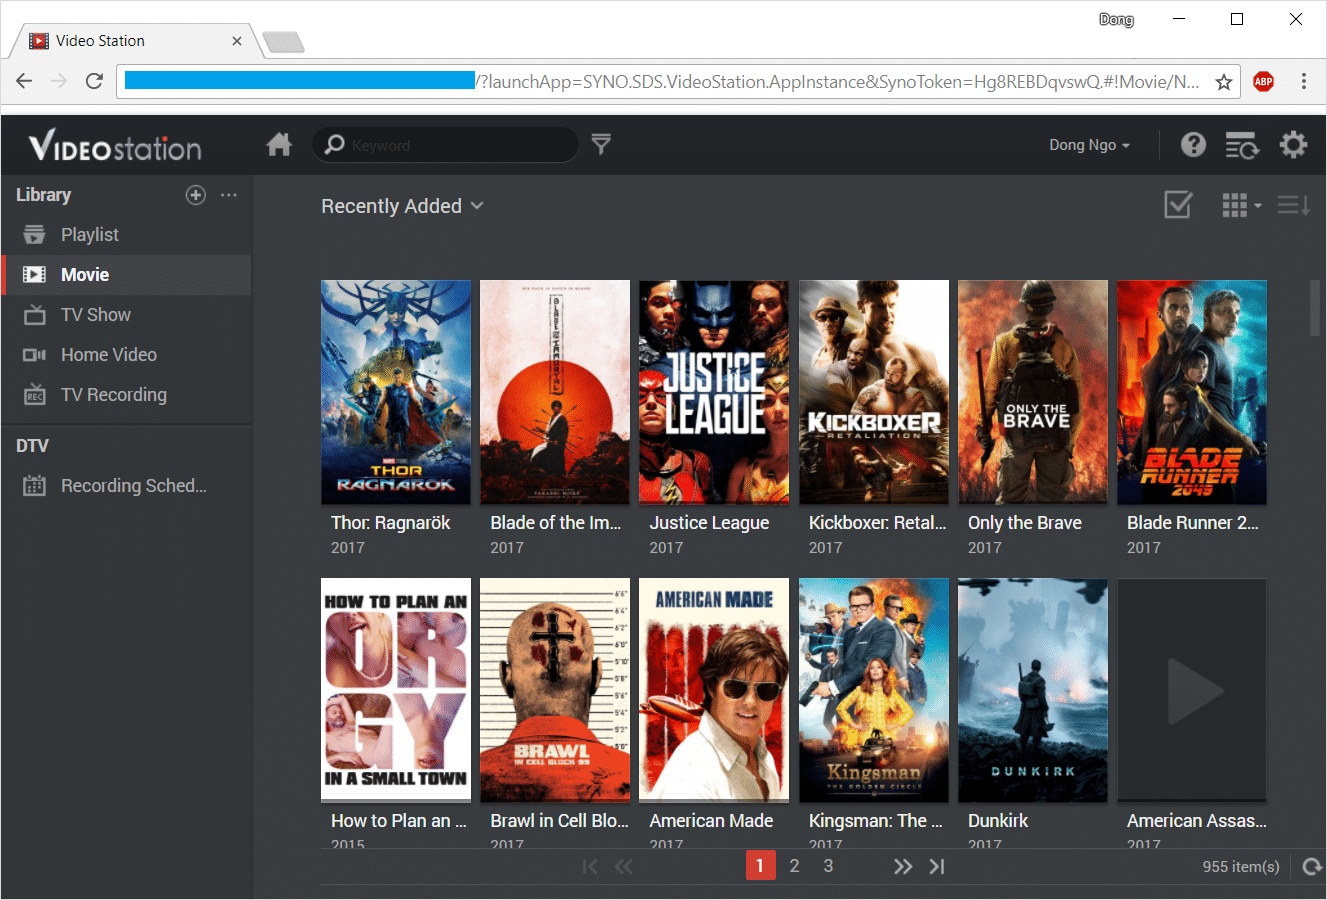The width and height of the screenshot is (1327, 900).
Task: Open the Thor: Ragnarök poster
Action: [x=396, y=392]
